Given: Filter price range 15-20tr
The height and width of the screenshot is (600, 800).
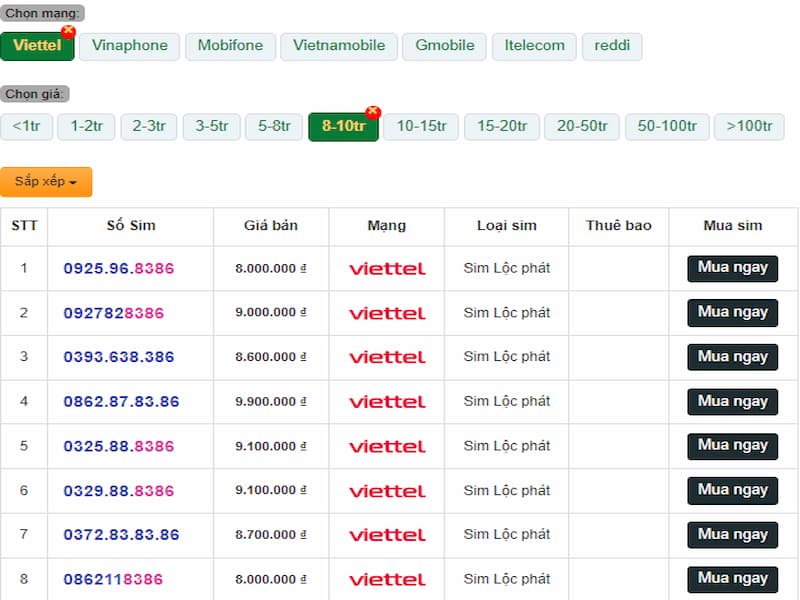Looking at the screenshot, I should [x=502, y=127].
